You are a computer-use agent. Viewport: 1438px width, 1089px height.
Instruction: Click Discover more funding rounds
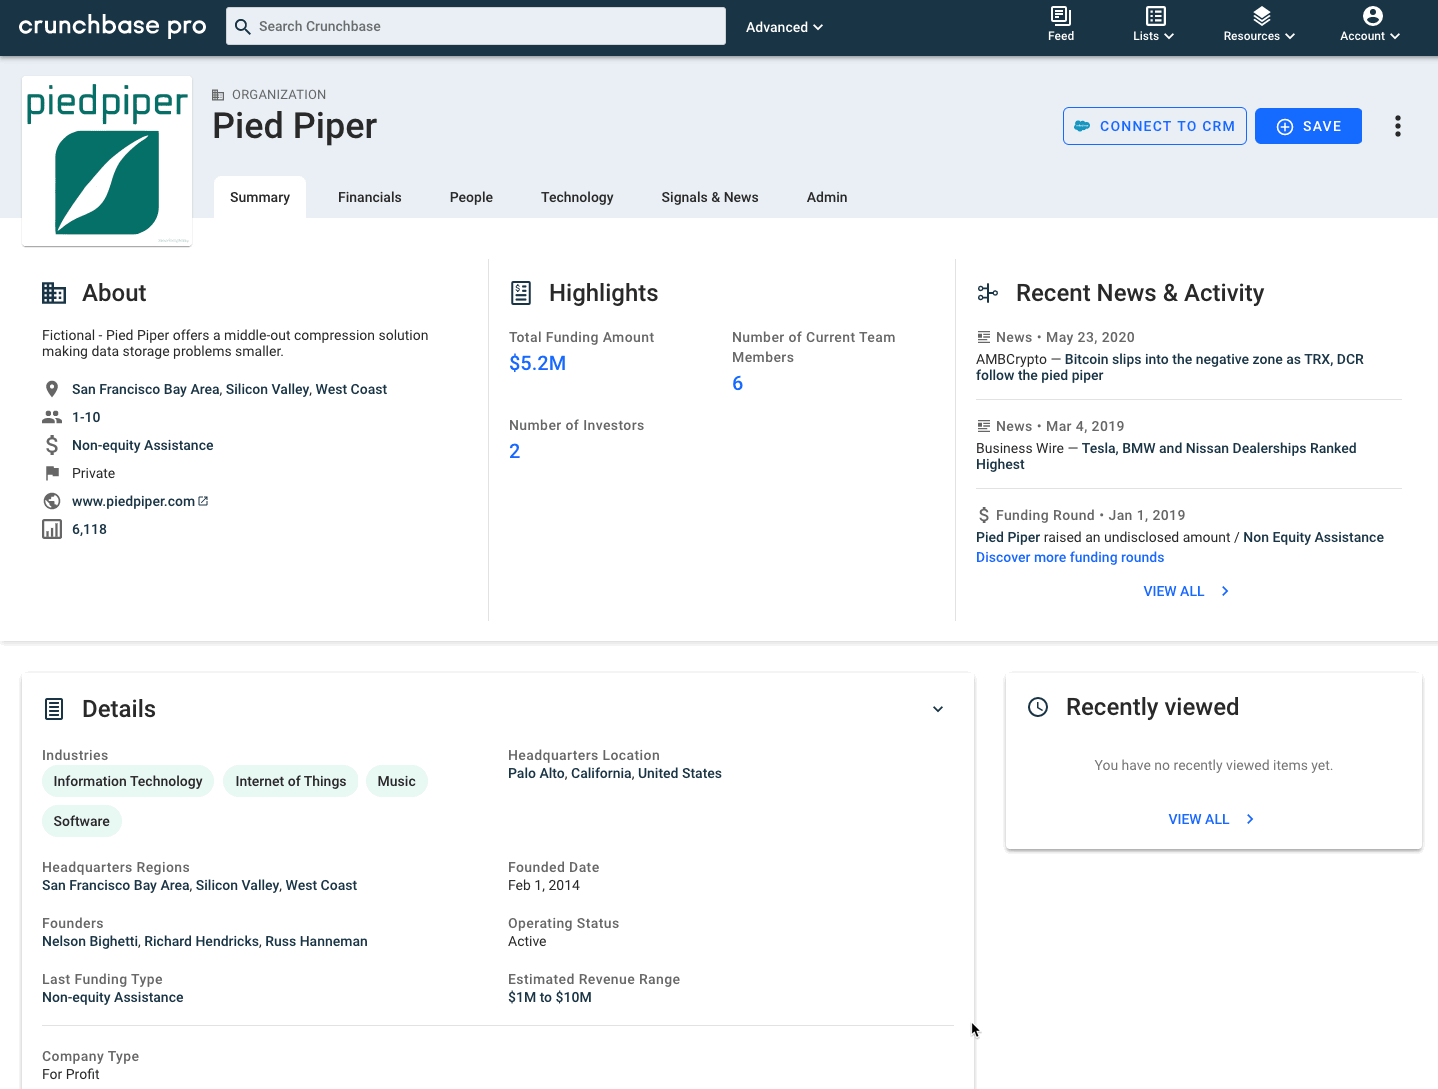tap(1070, 557)
